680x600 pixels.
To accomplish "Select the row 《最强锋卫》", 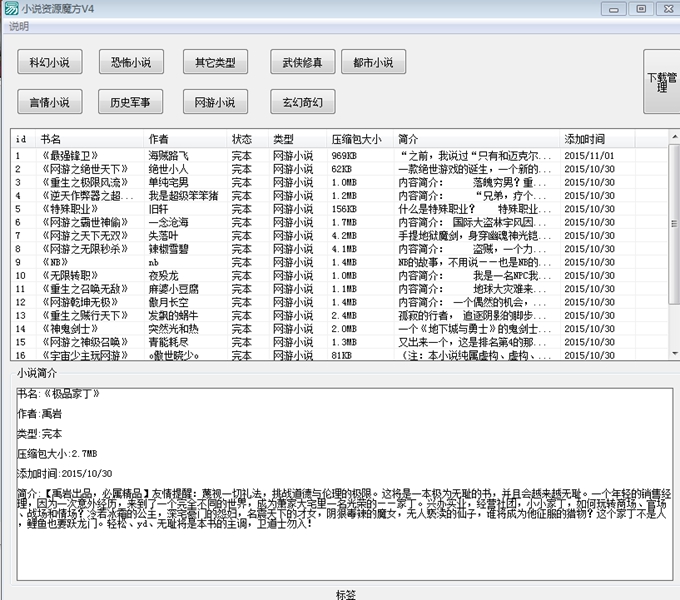I will (x=339, y=156).
